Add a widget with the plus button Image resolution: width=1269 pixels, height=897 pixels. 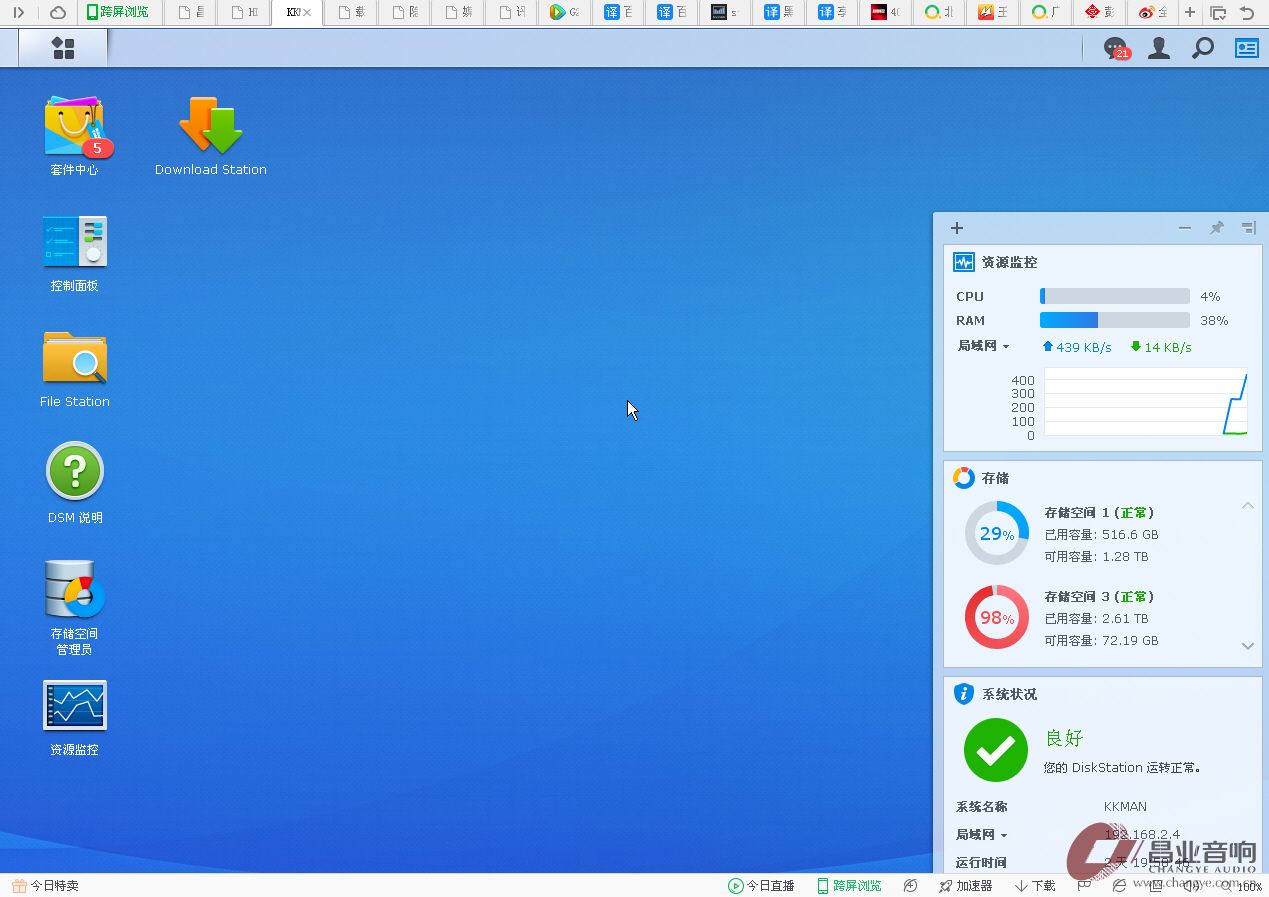[957, 228]
